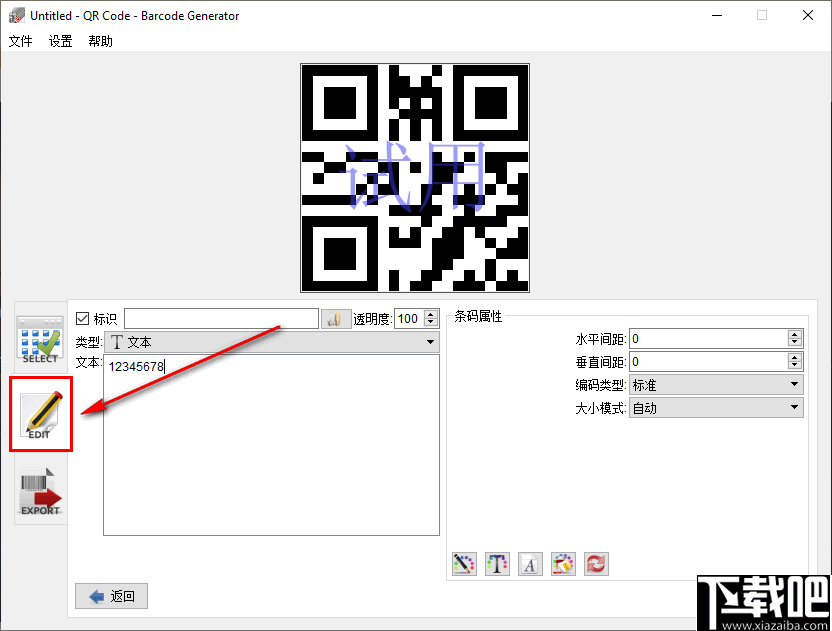Click the SELECT icon in the sidebar
832x631 pixels.
click(40, 340)
